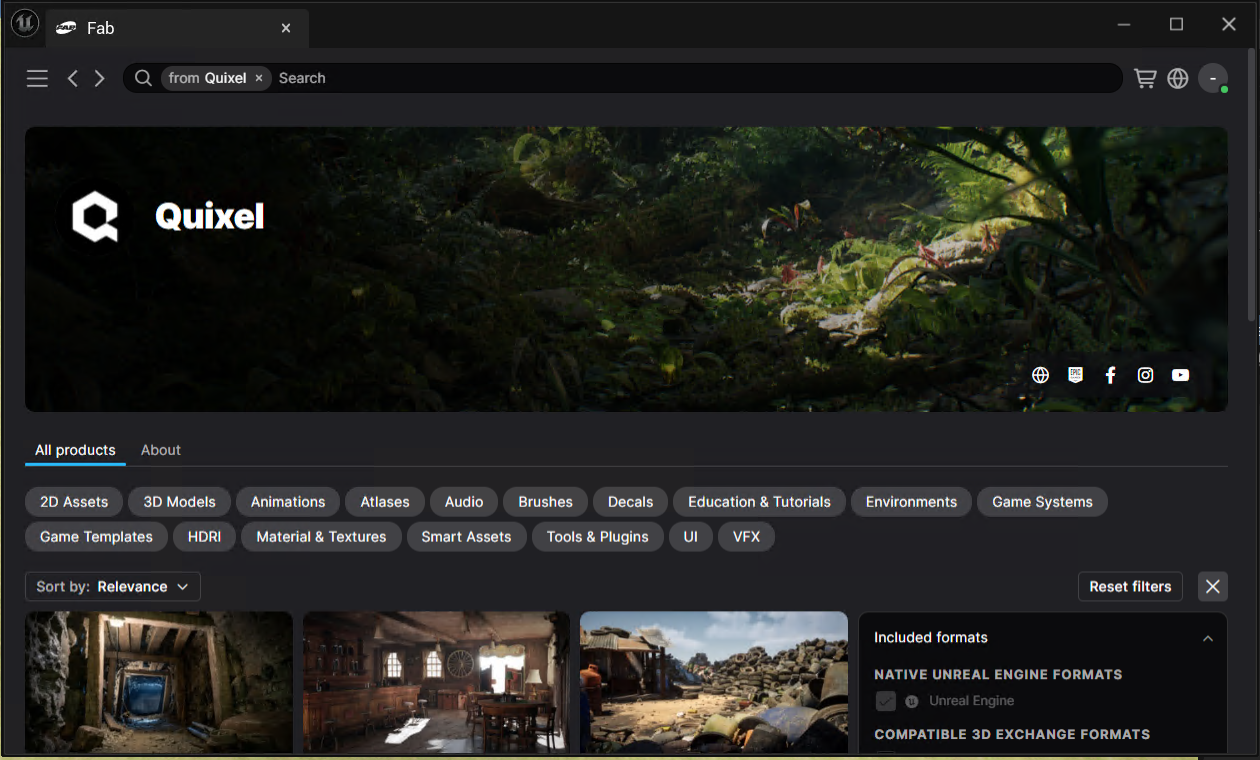Click 'COMPATIBLE 3D EXCHANGE FORMATS' heading
1260x760 pixels.
[1012, 734]
